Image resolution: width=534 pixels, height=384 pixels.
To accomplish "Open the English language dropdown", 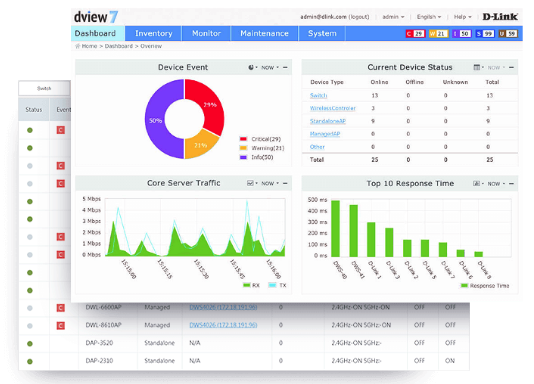I will tap(429, 17).
